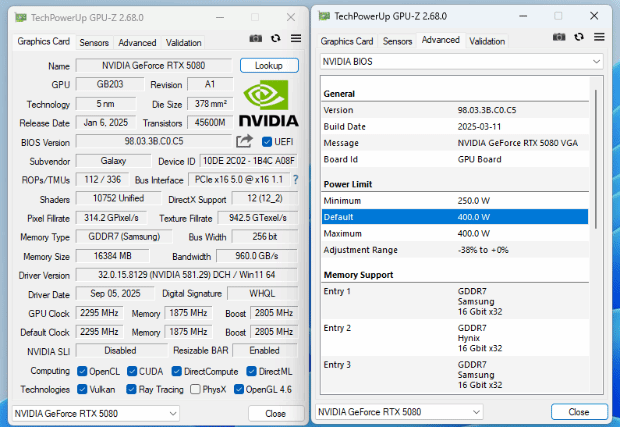The height and width of the screenshot is (427, 620).
Task: Click the vertical scrollbar in the Advanced list
Action: click(598, 200)
